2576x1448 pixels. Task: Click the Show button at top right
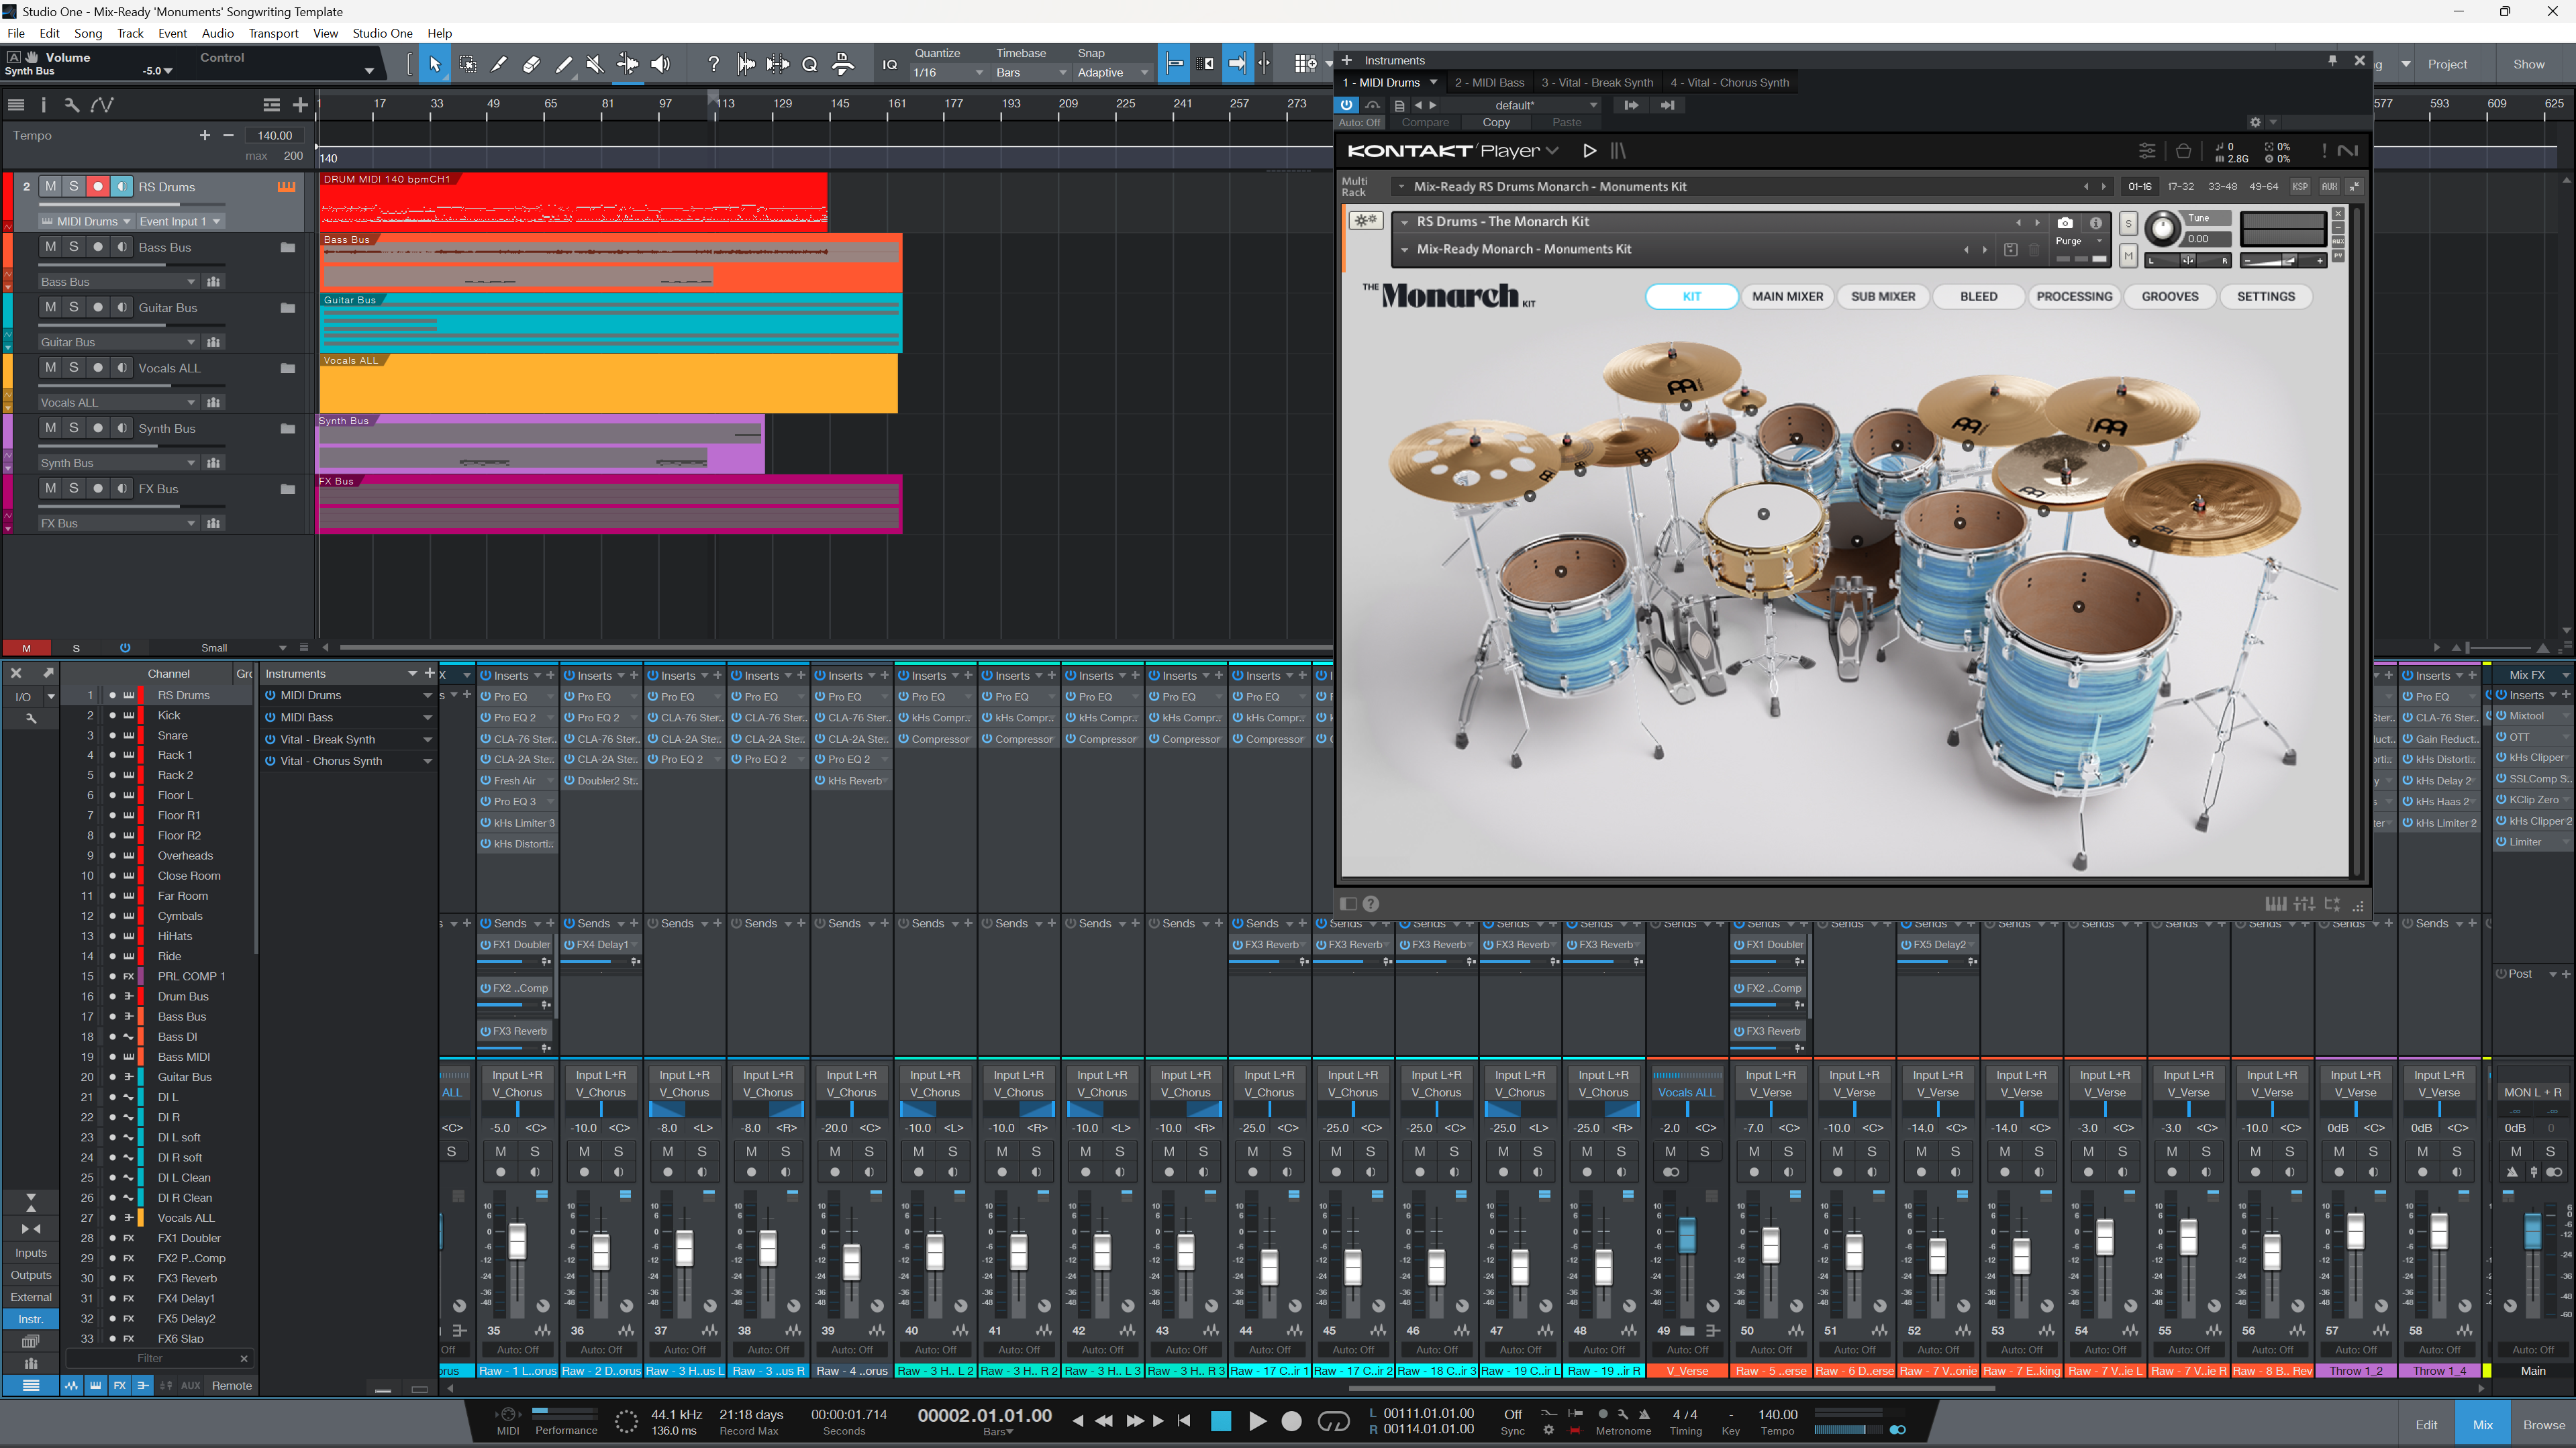point(2529,64)
